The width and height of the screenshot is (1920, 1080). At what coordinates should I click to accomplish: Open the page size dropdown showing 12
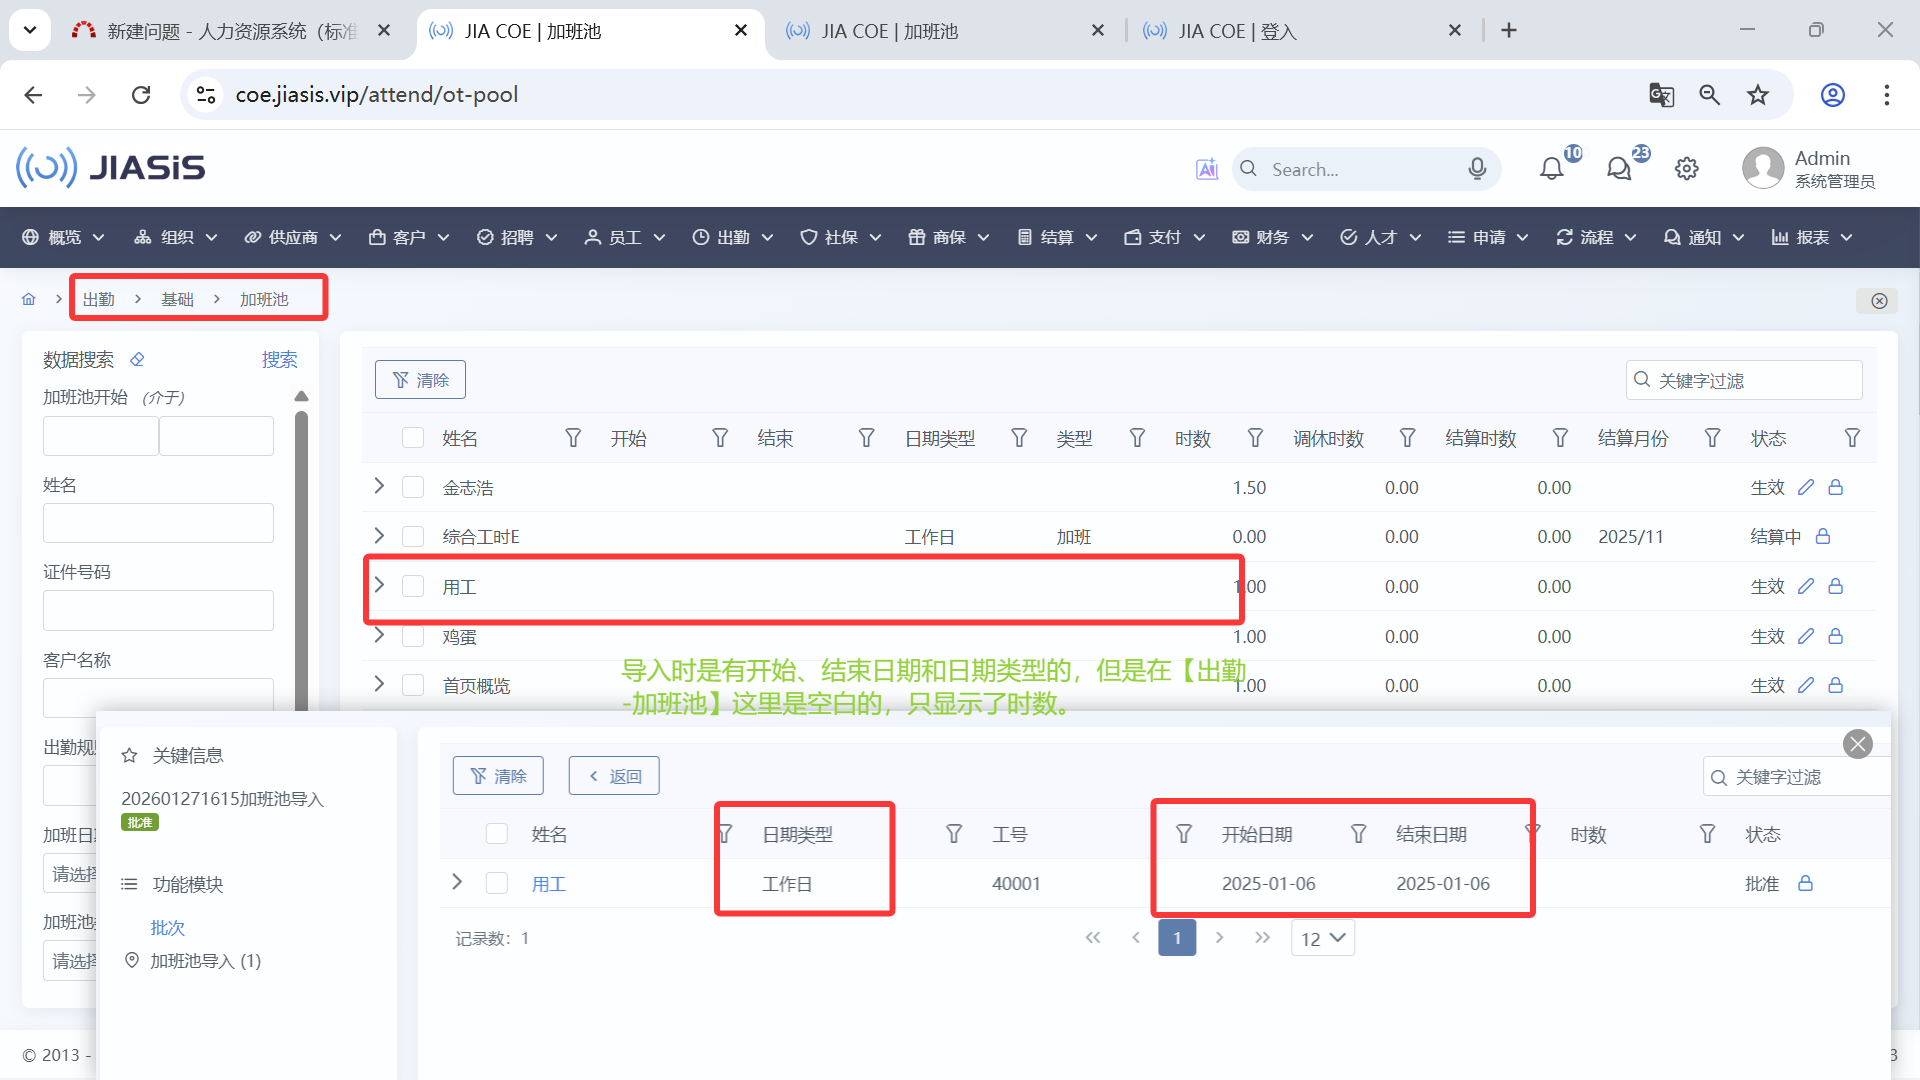tap(1322, 938)
